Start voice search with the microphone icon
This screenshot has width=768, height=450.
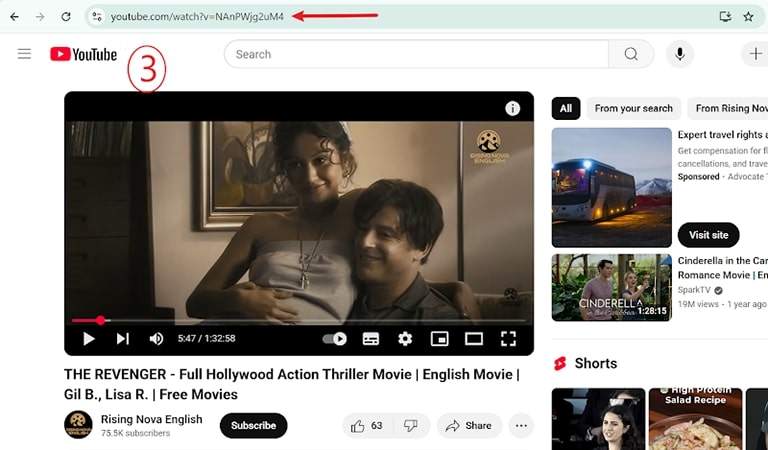pyautogui.click(x=680, y=54)
